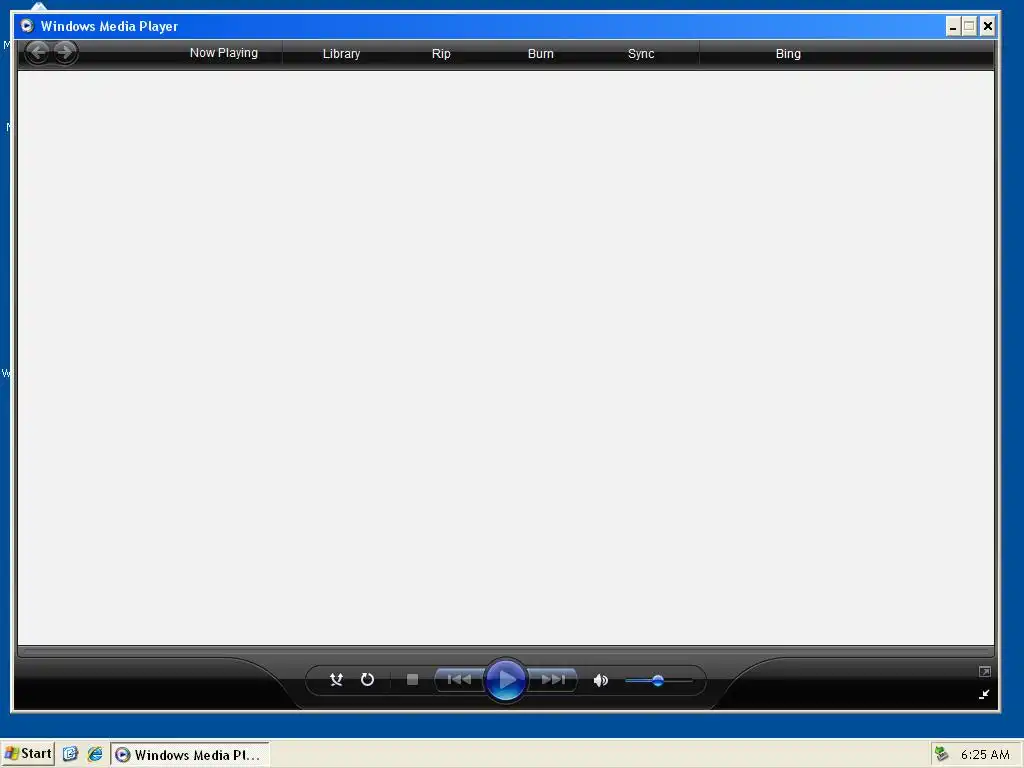Switch to the Library tab
Viewport: 1024px width, 768px height.
pos(341,54)
